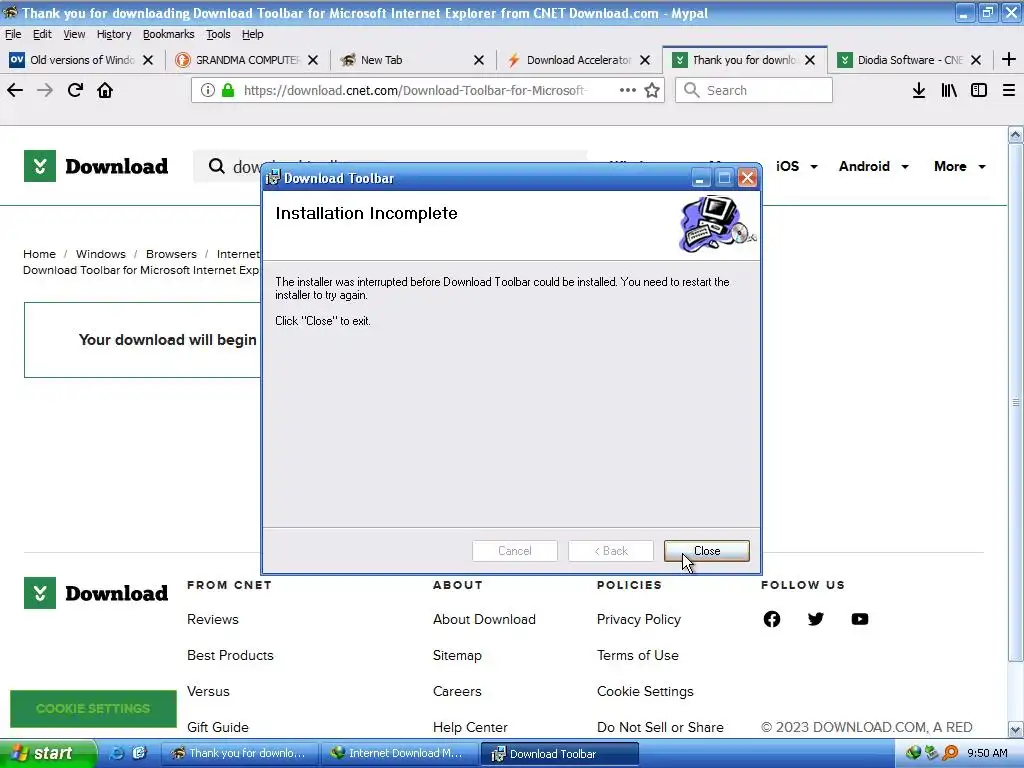Open the Windows start button
Screen dimensions: 1024x768
[x=47, y=754]
